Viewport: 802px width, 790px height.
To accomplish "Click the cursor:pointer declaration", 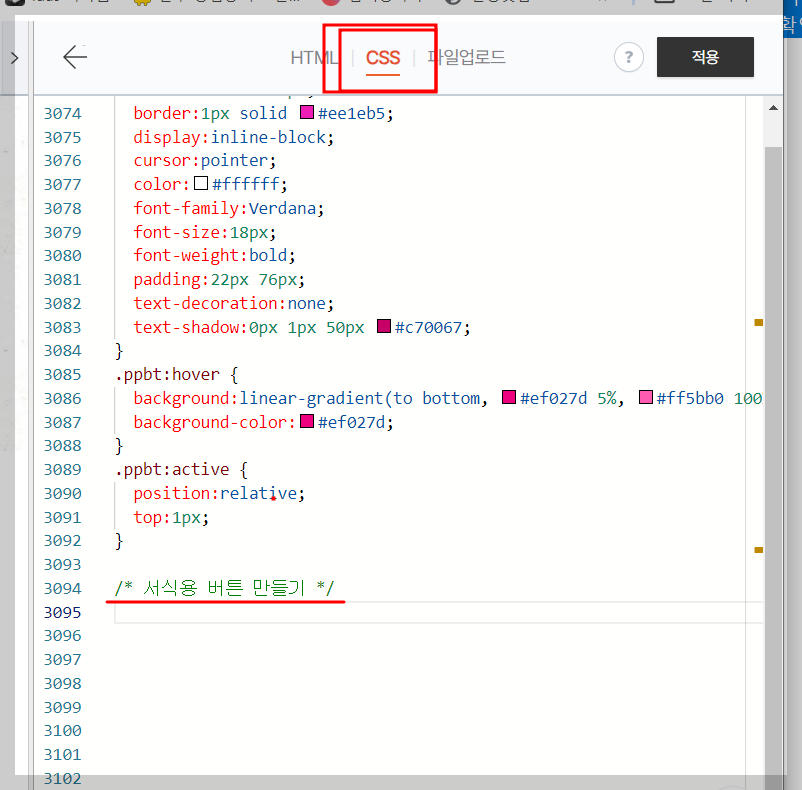I will click(x=205, y=161).
